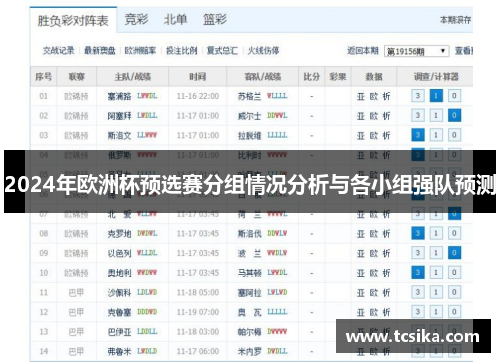Toggle pick 3 for row 11 沙佩科
The width and height of the screenshot is (500, 362).
tap(418, 292)
